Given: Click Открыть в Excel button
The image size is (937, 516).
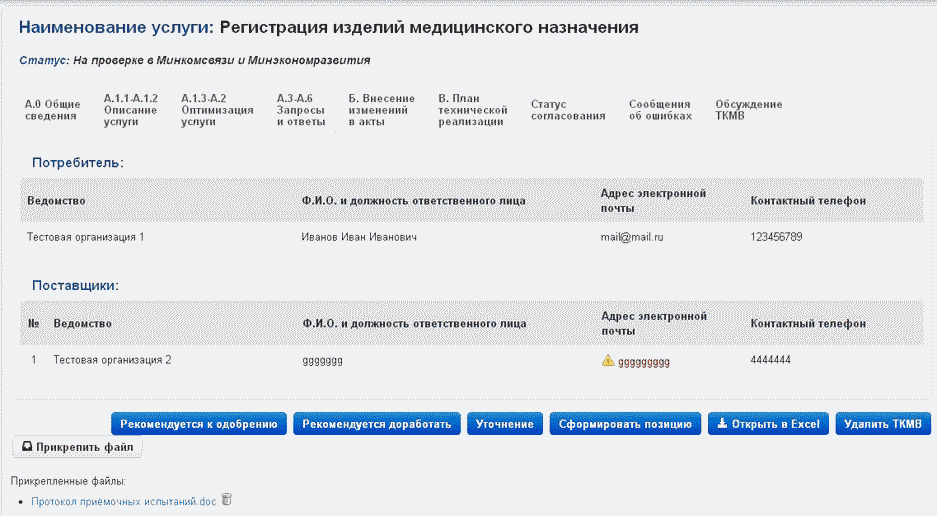Looking at the screenshot, I should click(x=768, y=424).
